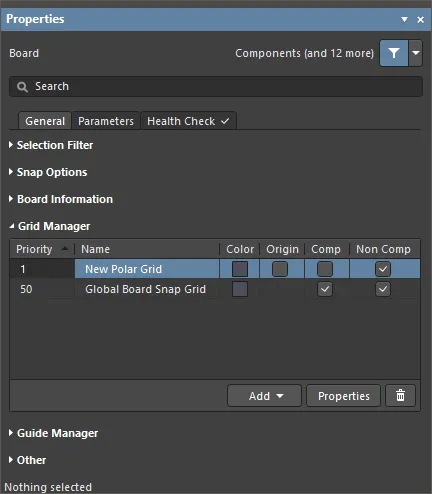This screenshot has width=432, height=494.
Task: Uncheck Comp for Global Board Snap Grid
Action: coord(325,289)
